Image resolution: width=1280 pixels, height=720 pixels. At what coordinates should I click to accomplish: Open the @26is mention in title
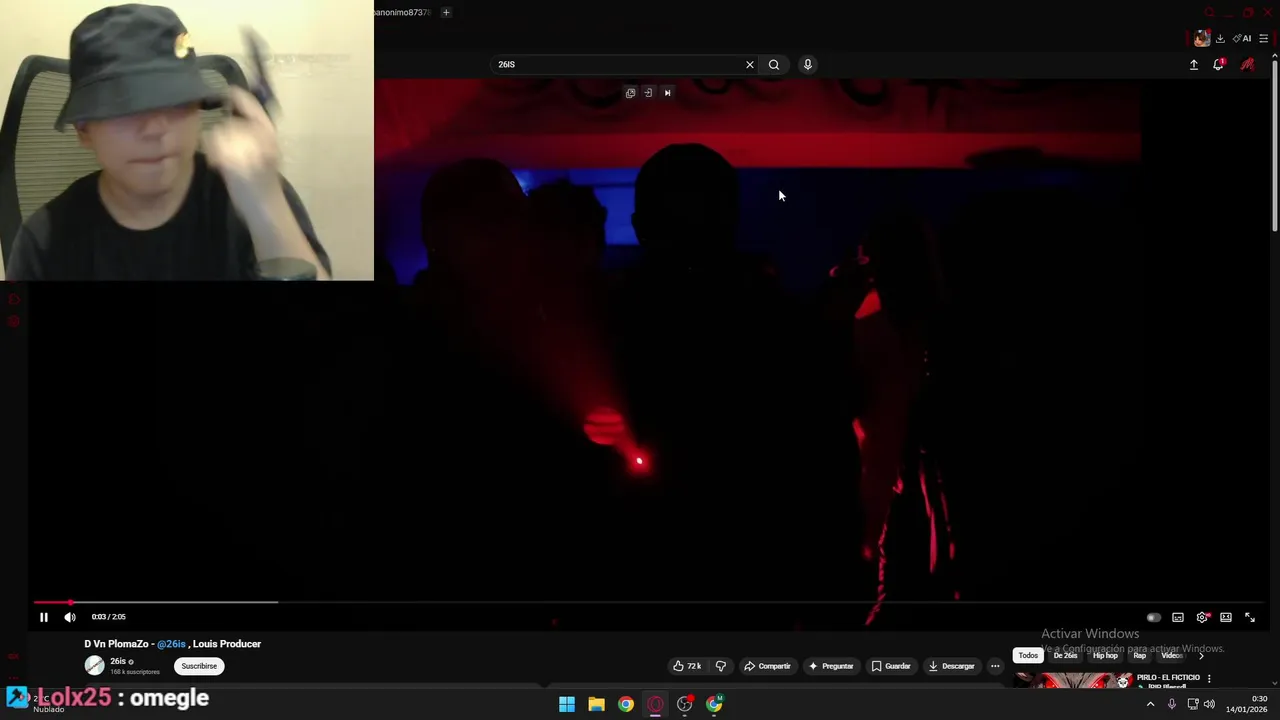(171, 644)
